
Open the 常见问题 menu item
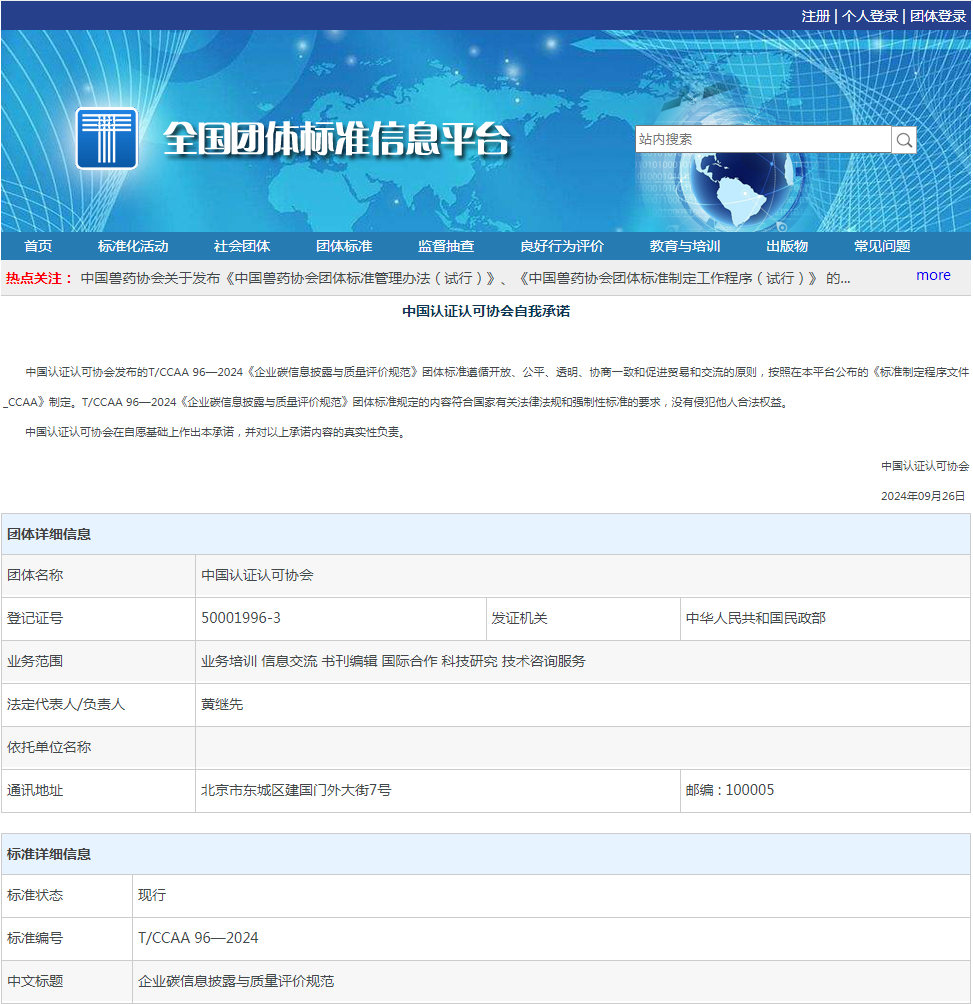(882, 246)
